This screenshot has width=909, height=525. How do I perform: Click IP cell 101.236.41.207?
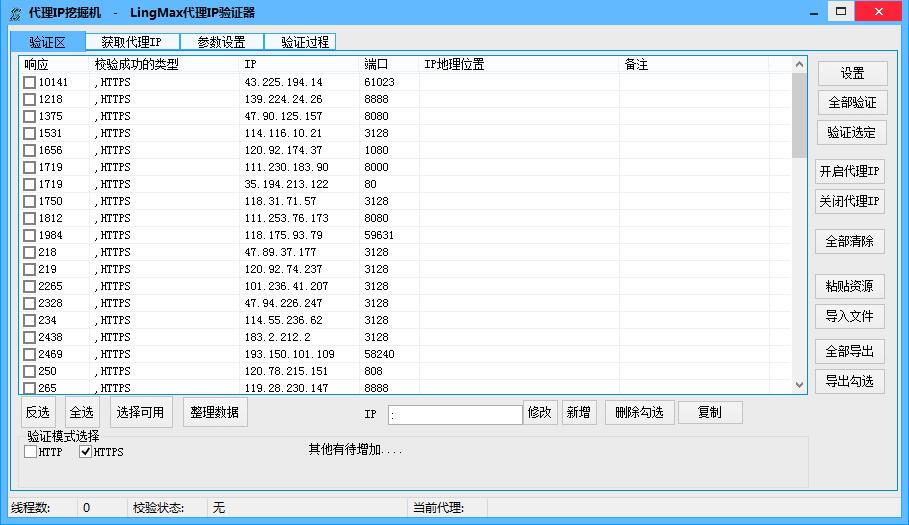286,286
